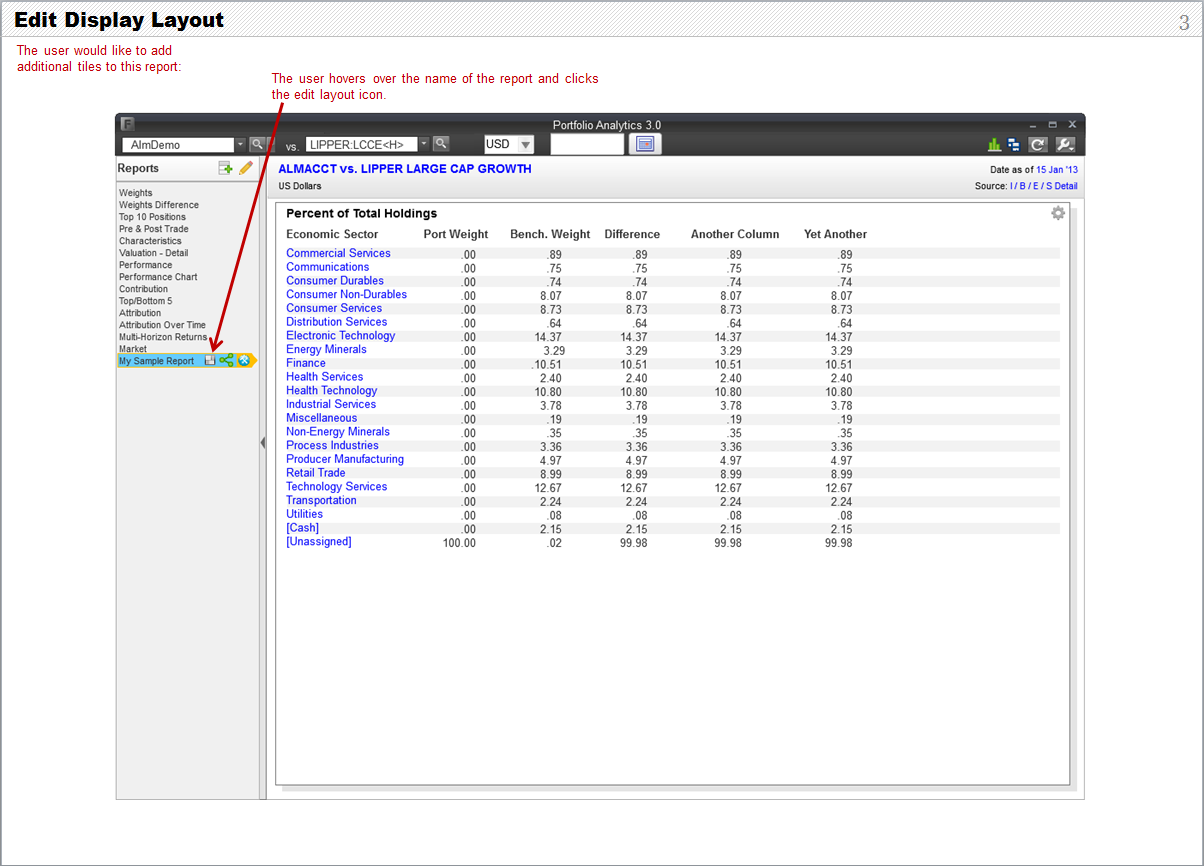Open the Finance sector link
Image resolution: width=1204 pixels, height=867 pixels.
[x=306, y=363]
